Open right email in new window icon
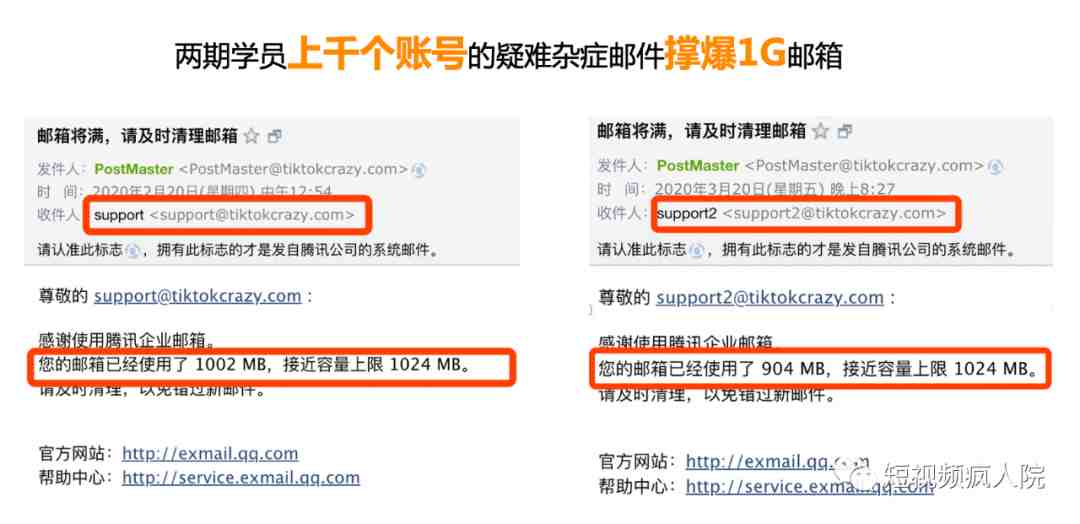The width and height of the screenshot is (1080, 524). pyautogui.click(x=844, y=132)
